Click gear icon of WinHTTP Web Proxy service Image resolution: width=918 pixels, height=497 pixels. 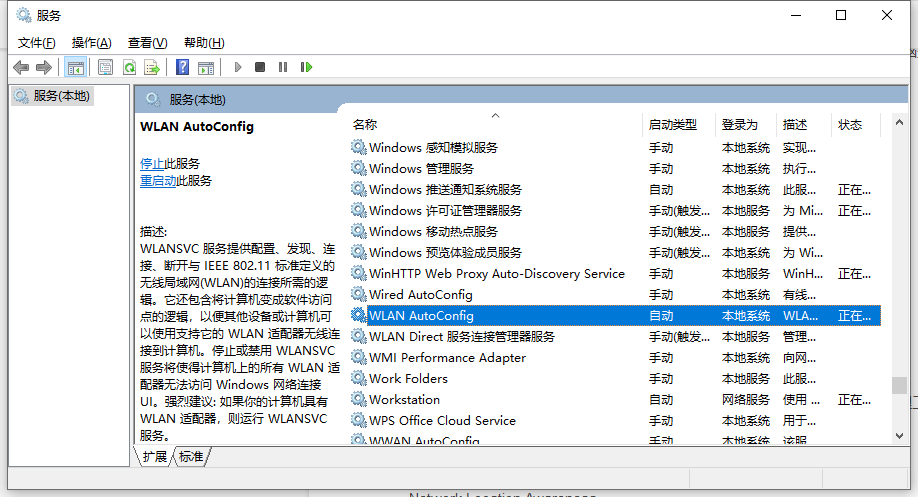click(x=358, y=273)
